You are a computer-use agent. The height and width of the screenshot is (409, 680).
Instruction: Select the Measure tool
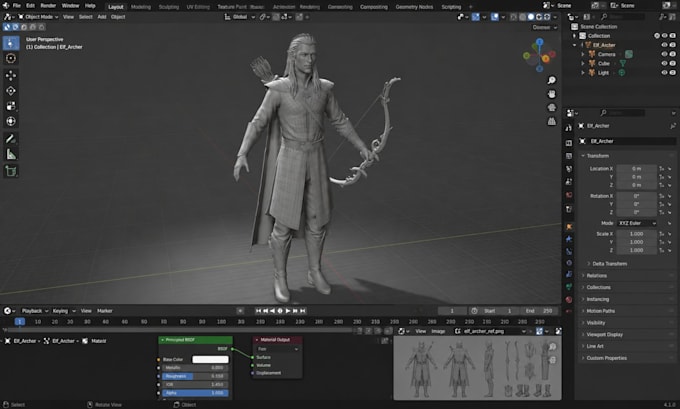(x=11, y=154)
